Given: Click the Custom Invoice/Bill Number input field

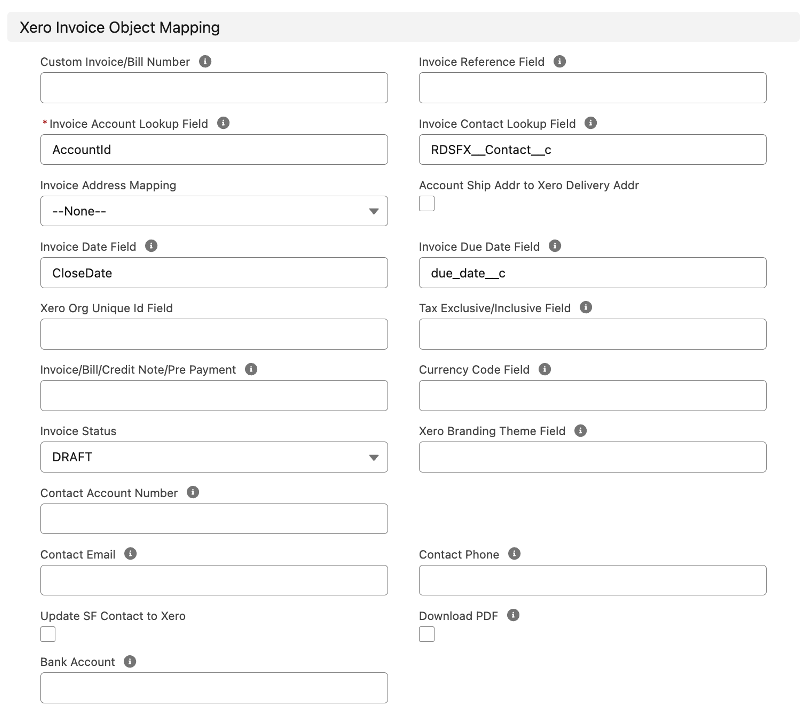Looking at the screenshot, I should [x=213, y=88].
